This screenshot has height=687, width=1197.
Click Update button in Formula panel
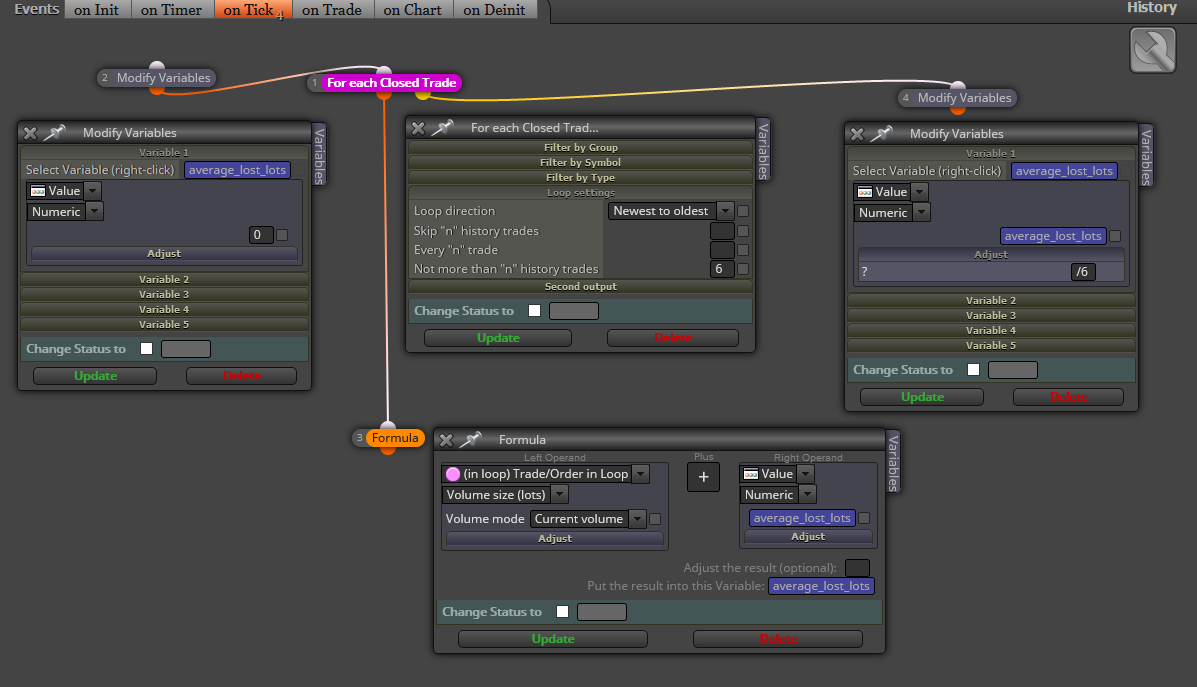[553, 638]
